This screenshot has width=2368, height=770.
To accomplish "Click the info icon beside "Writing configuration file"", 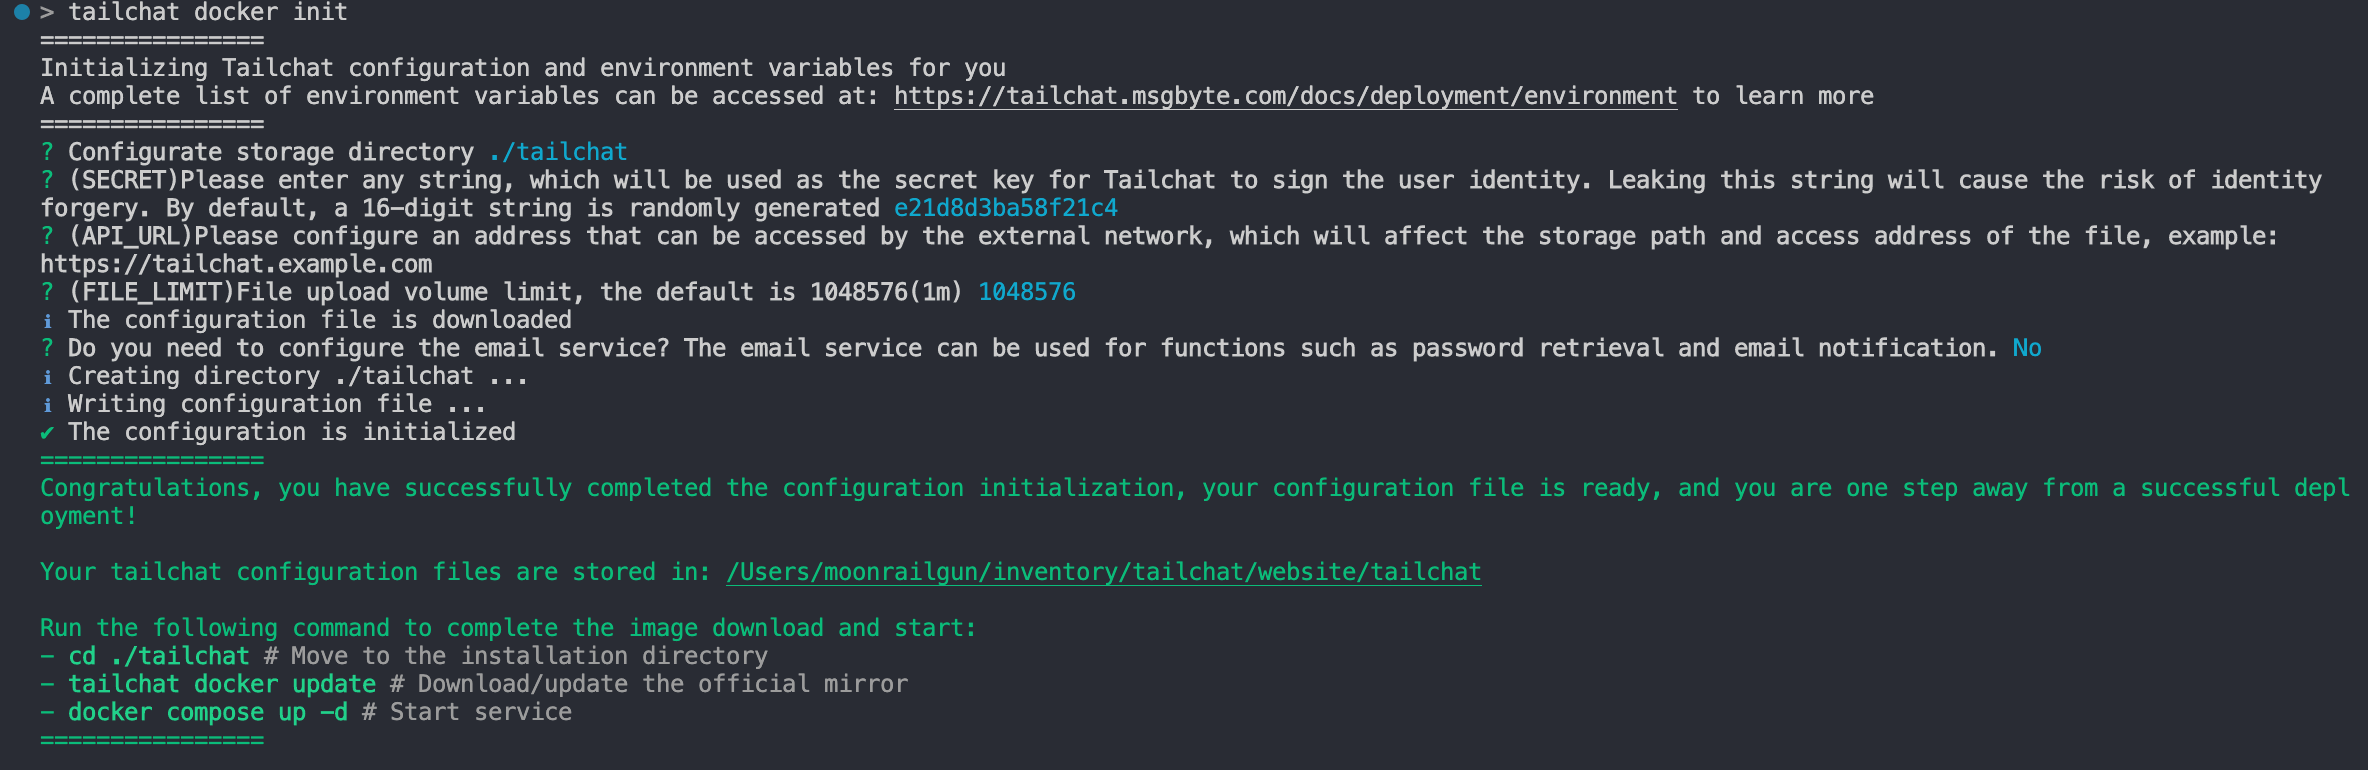I will point(47,405).
